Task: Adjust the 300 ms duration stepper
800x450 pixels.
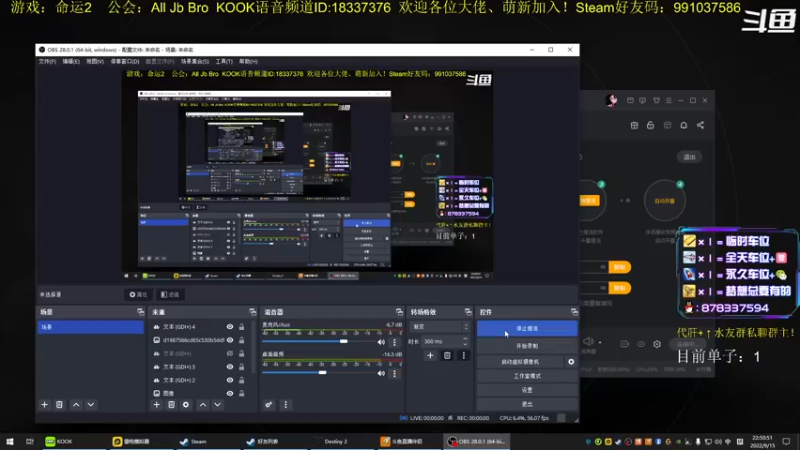Action: pyautogui.click(x=465, y=341)
